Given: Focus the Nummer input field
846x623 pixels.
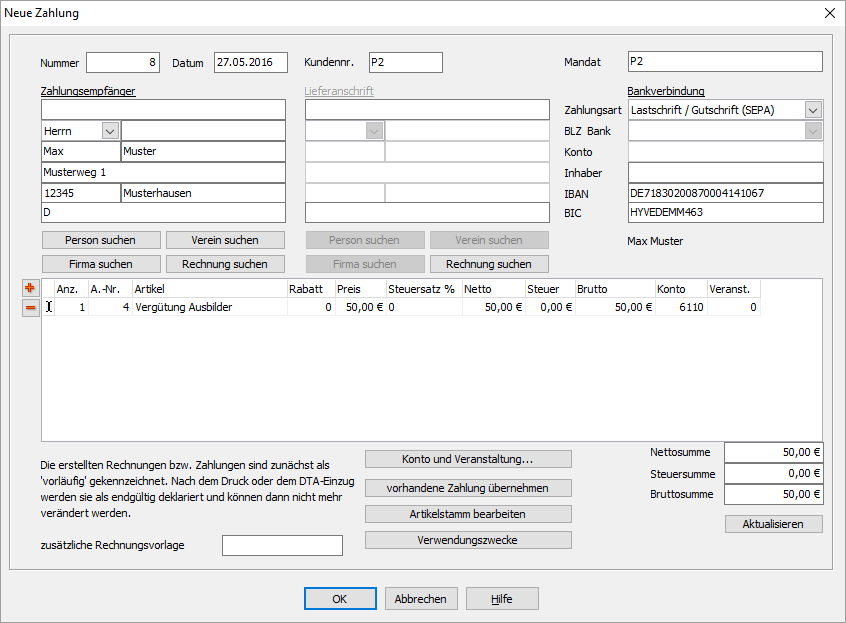Looking at the screenshot, I should 123,63.
